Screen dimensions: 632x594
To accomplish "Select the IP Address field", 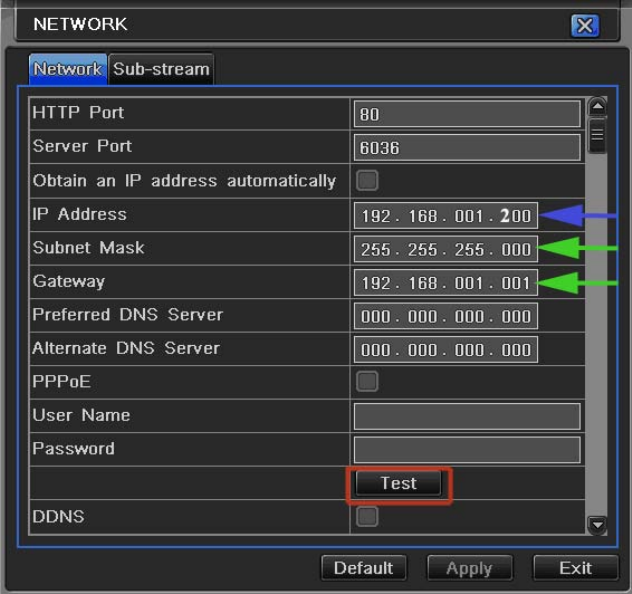I will [x=446, y=215].
